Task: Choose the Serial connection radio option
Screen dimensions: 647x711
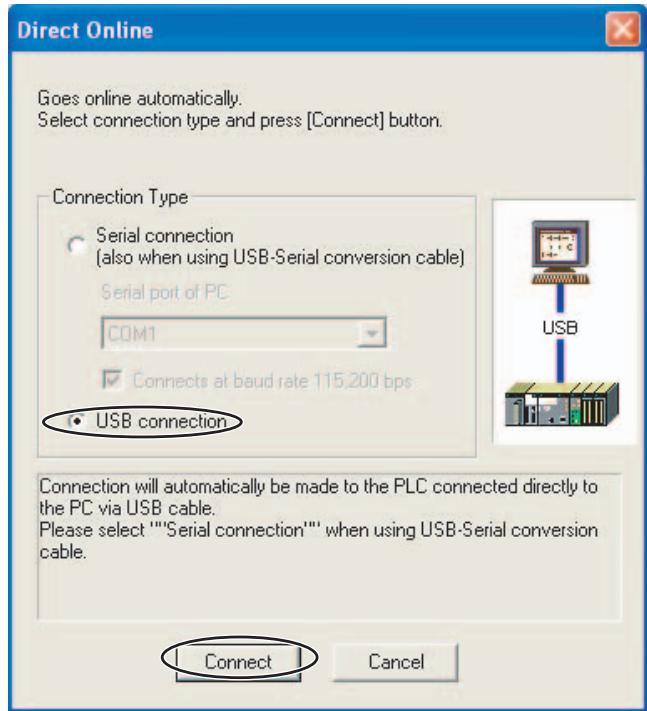Action: click(77, 245)
